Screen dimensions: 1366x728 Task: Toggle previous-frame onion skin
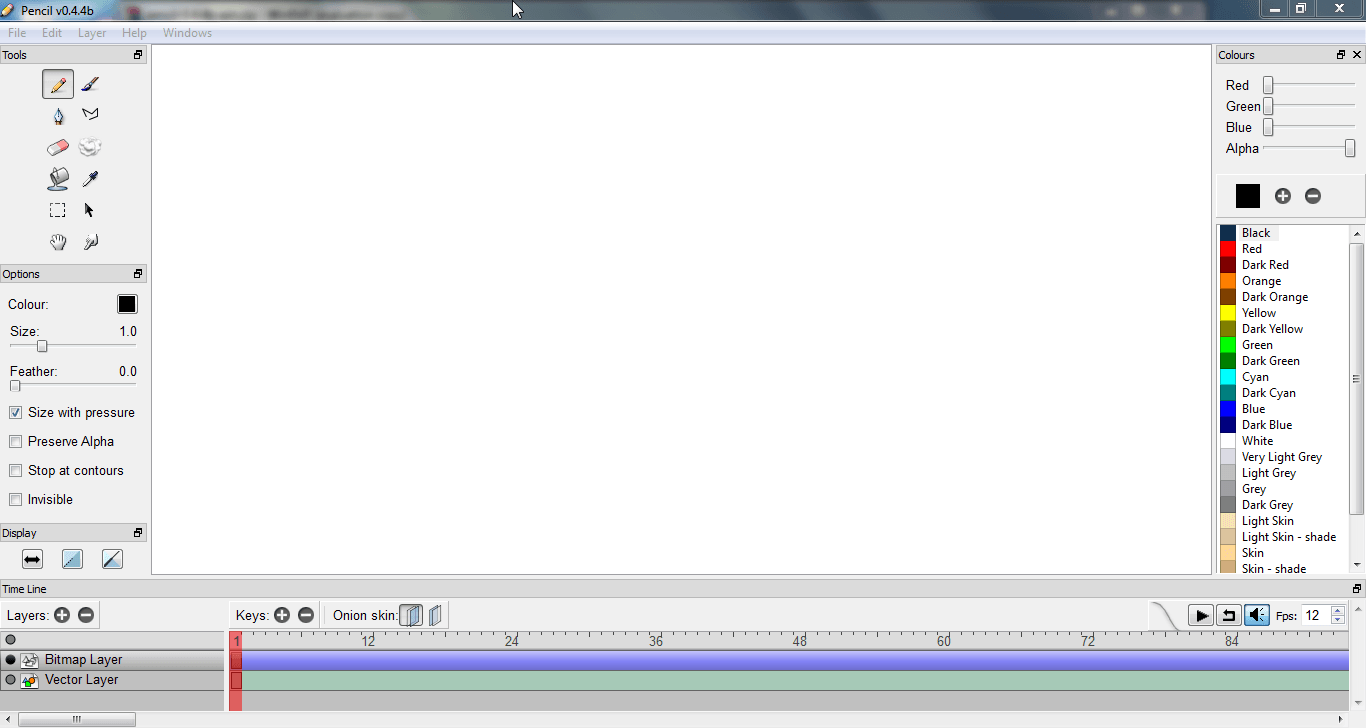point(411,615)
